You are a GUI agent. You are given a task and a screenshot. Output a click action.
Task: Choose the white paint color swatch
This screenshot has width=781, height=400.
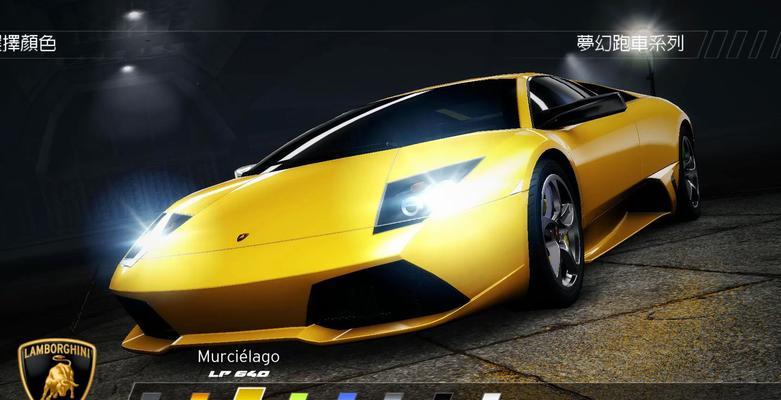click(x=491, y=397)
